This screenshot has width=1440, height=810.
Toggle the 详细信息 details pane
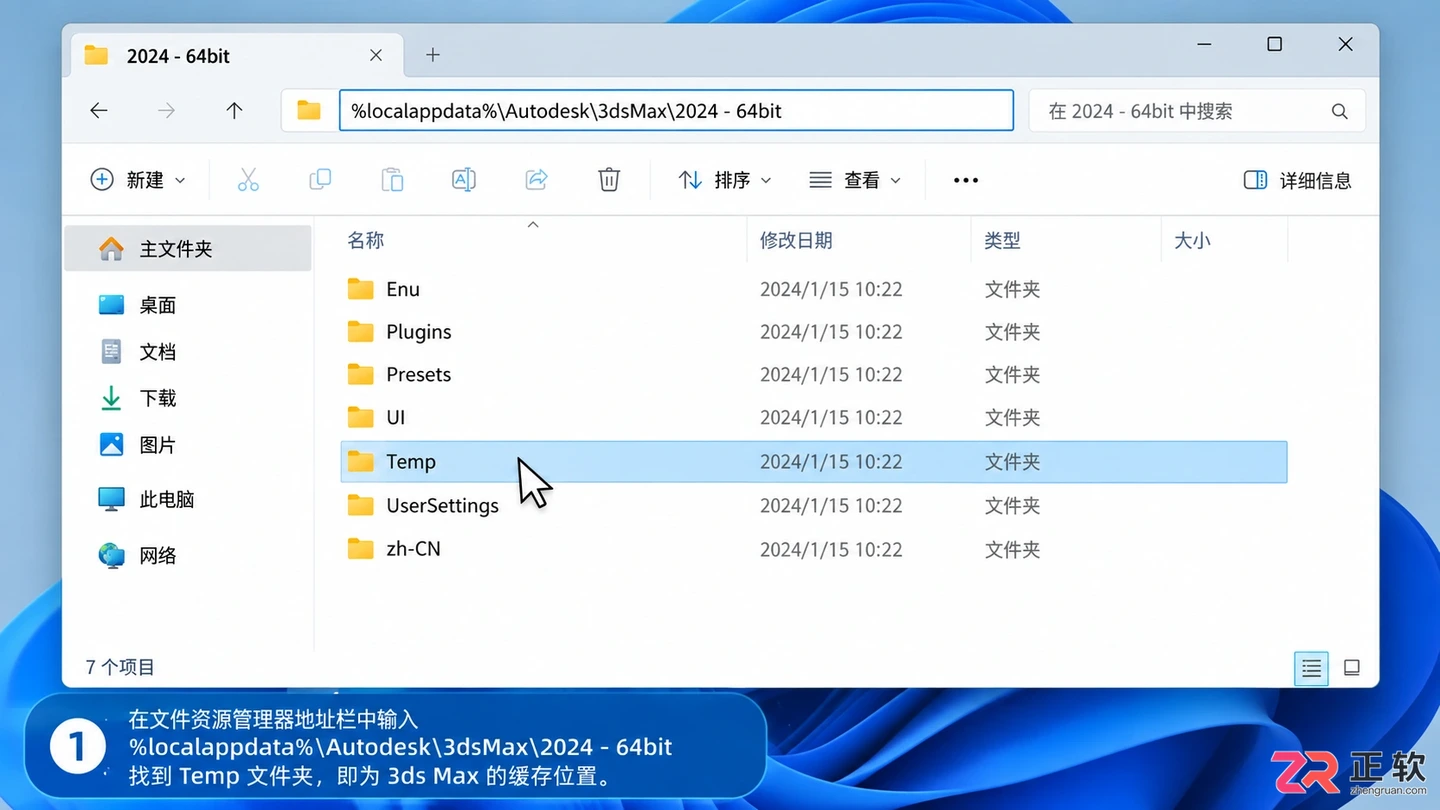(1297, 180)
